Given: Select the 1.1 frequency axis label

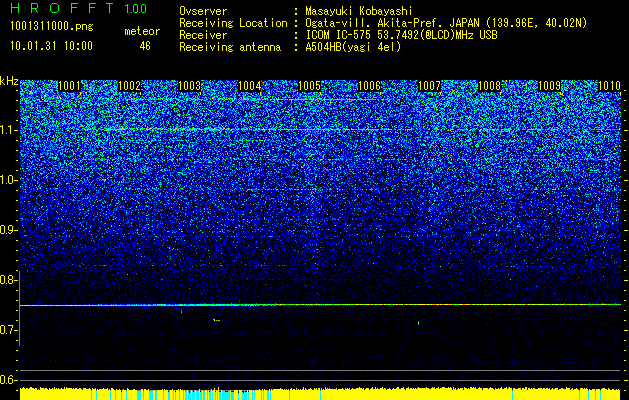Looking at the screenshot, I should 8,130.
